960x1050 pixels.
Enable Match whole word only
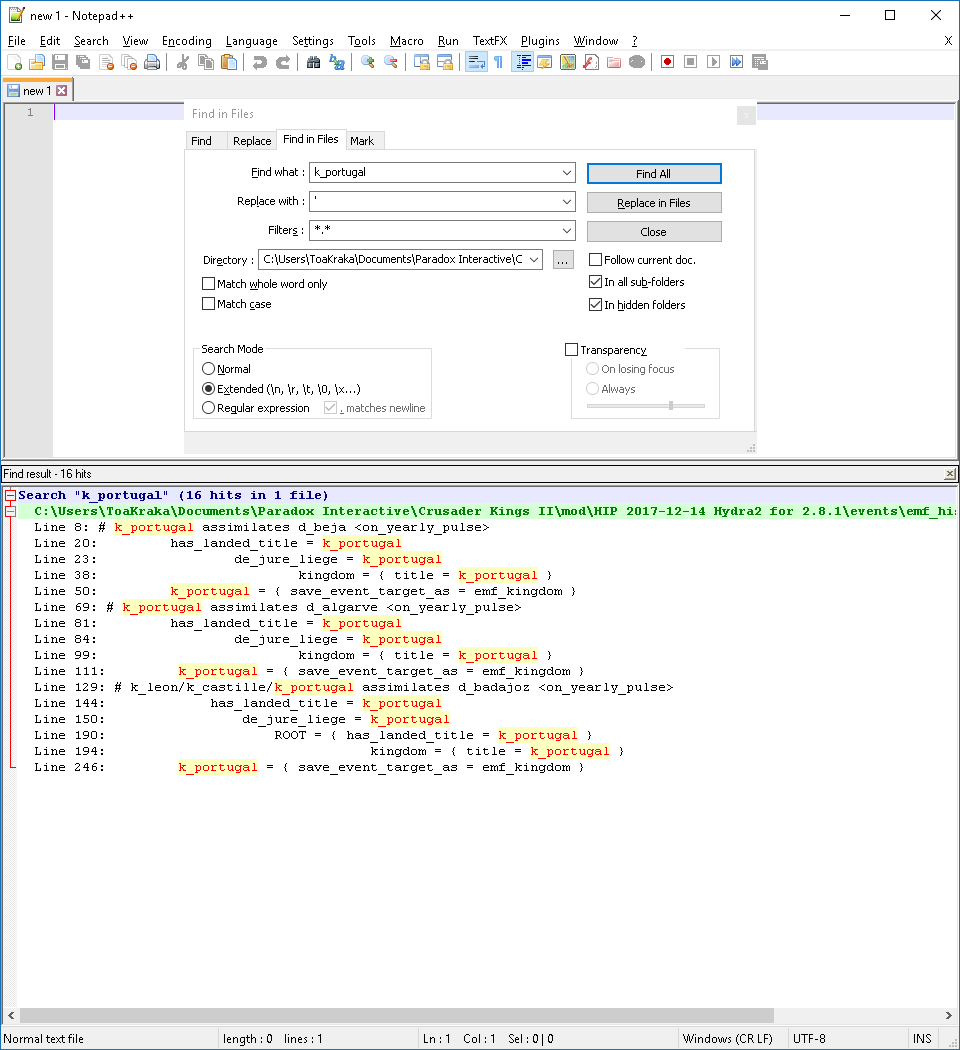click(209, 284)
